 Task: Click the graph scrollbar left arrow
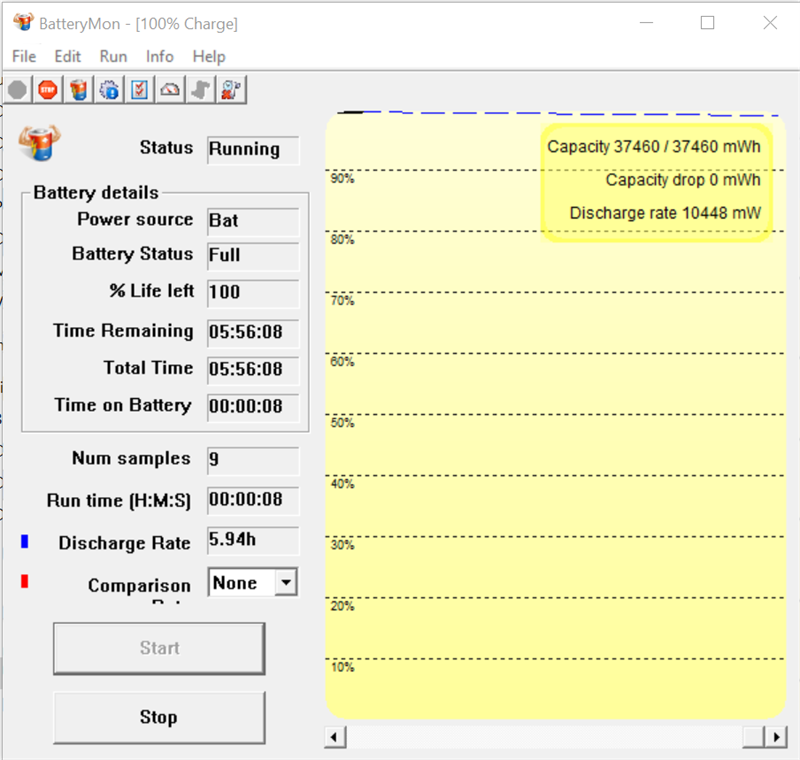(x=335, y=737)
